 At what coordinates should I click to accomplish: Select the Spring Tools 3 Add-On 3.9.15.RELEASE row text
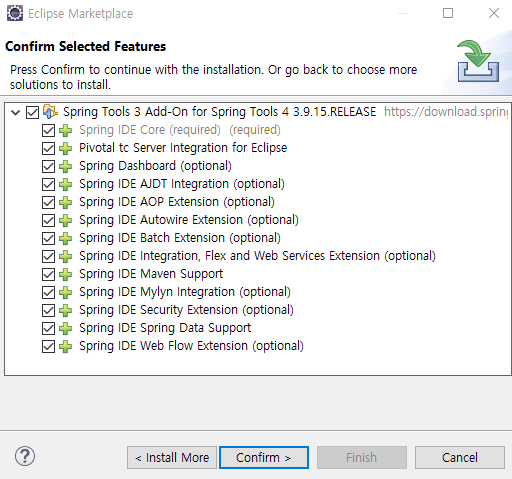220,112
